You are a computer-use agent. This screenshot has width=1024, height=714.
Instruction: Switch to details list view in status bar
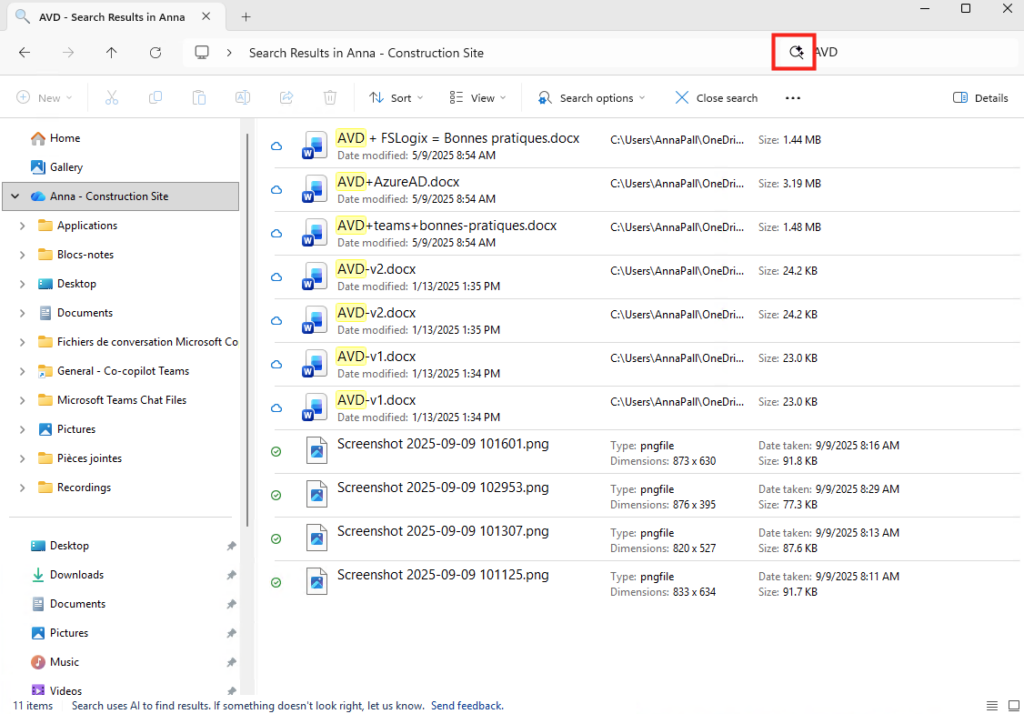point(990,705)
